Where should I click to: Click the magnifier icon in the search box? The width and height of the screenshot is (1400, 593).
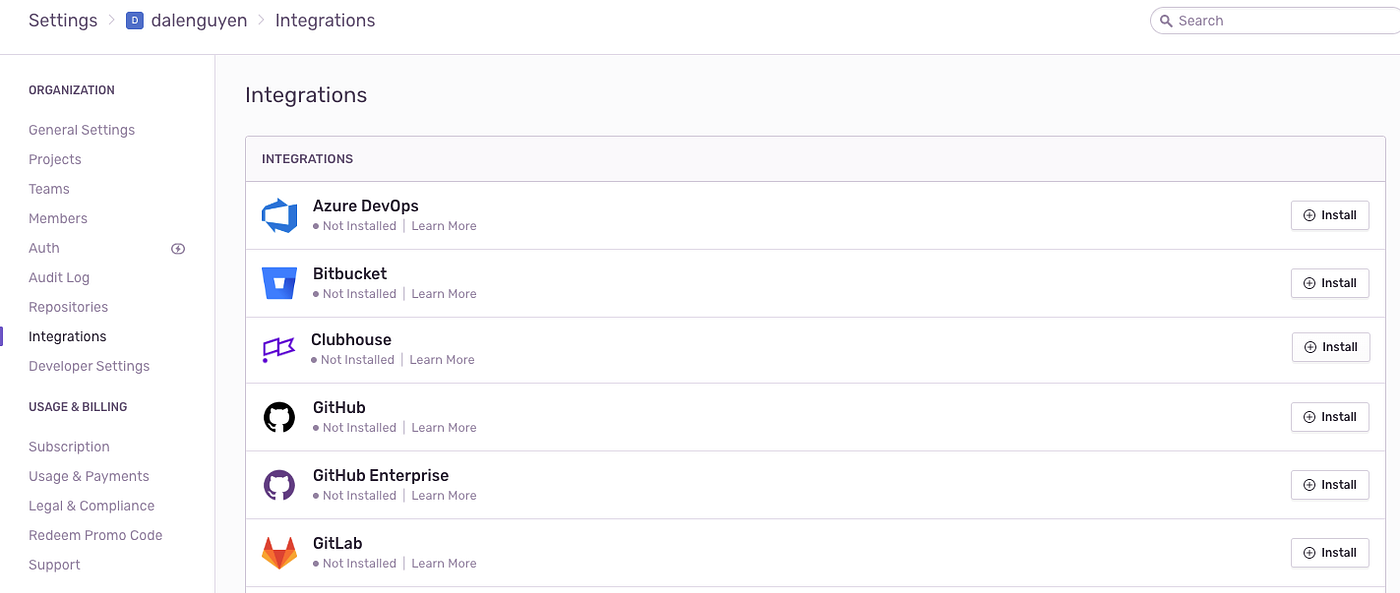(1166, 21)
